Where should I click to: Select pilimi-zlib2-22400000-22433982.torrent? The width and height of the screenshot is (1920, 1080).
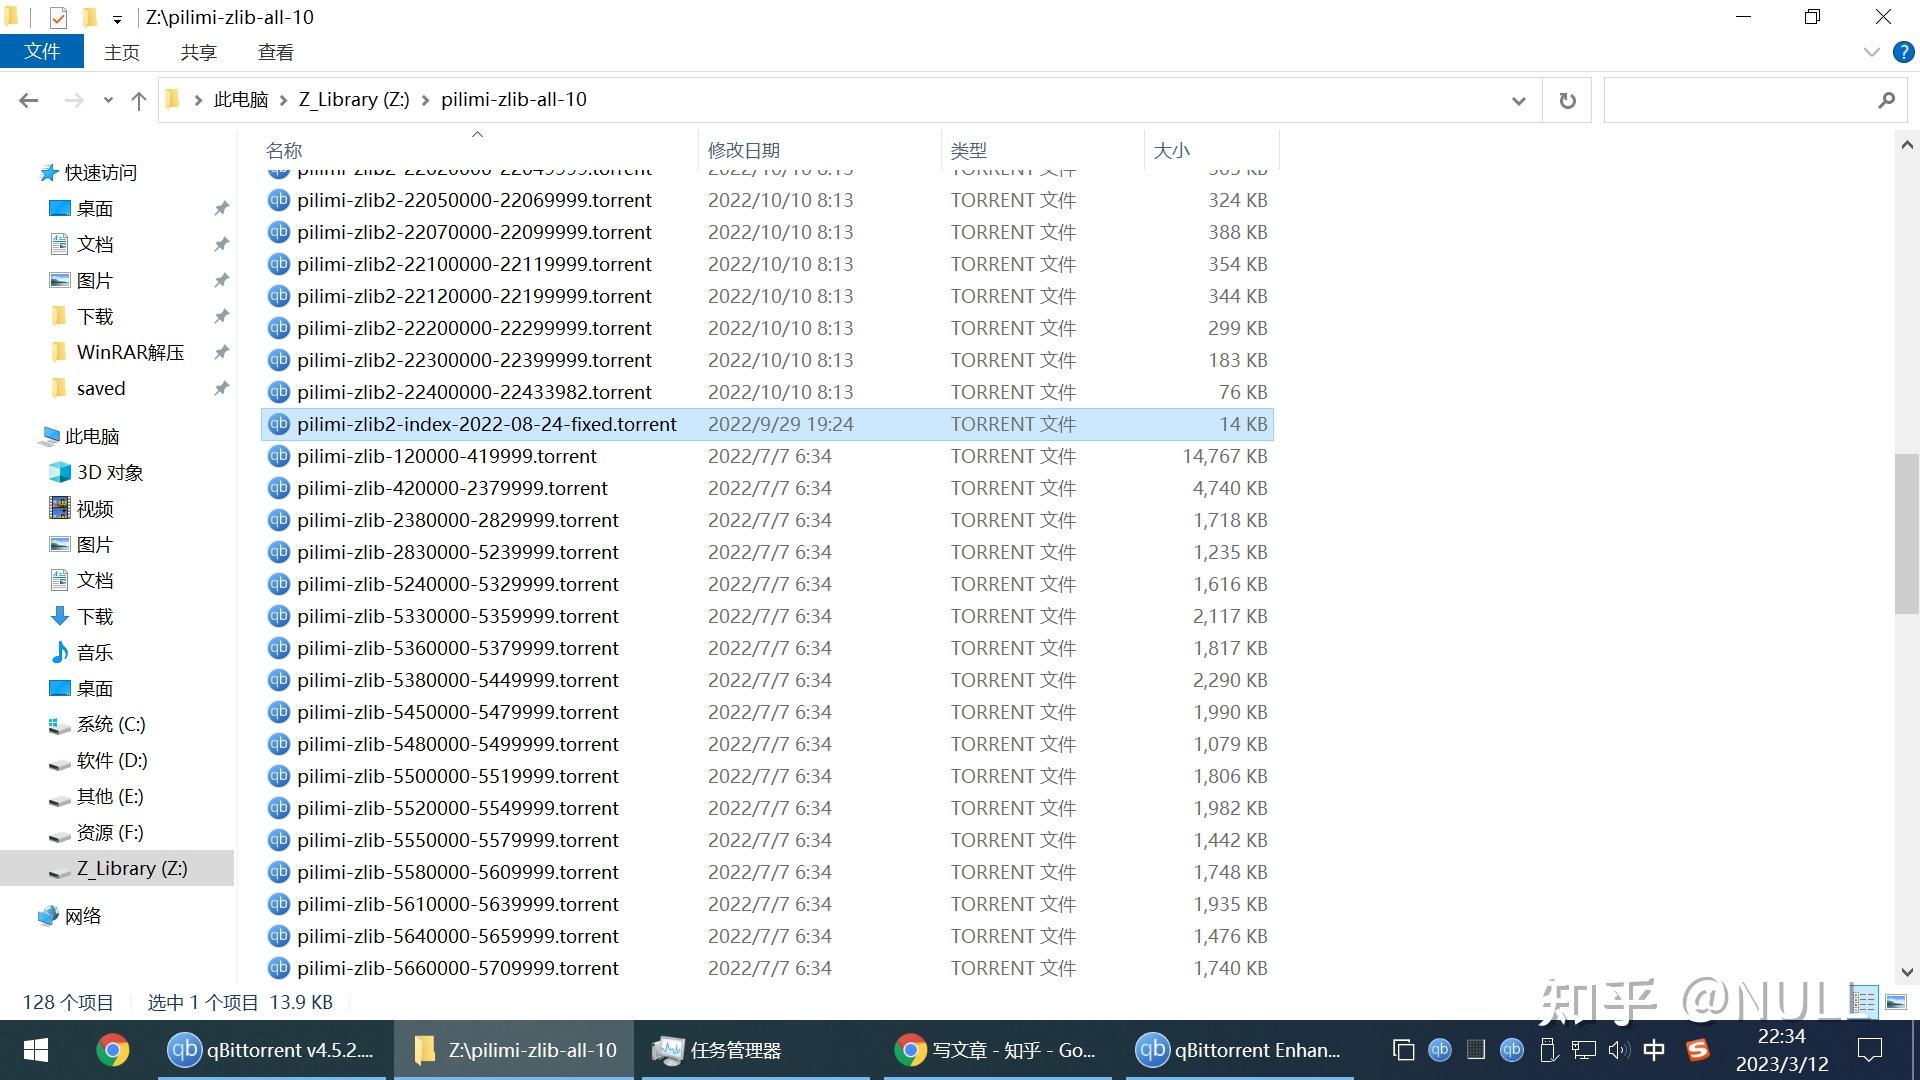(x=767, y=392)
